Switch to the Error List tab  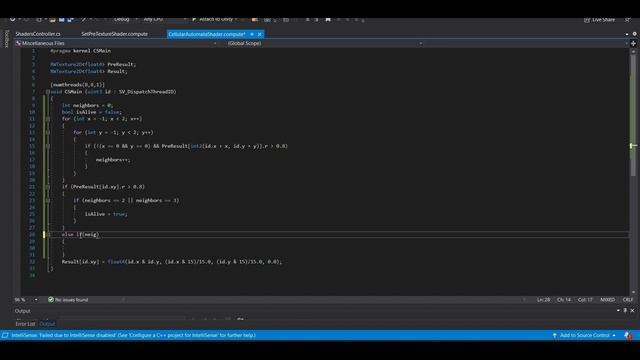click(25, 324)
